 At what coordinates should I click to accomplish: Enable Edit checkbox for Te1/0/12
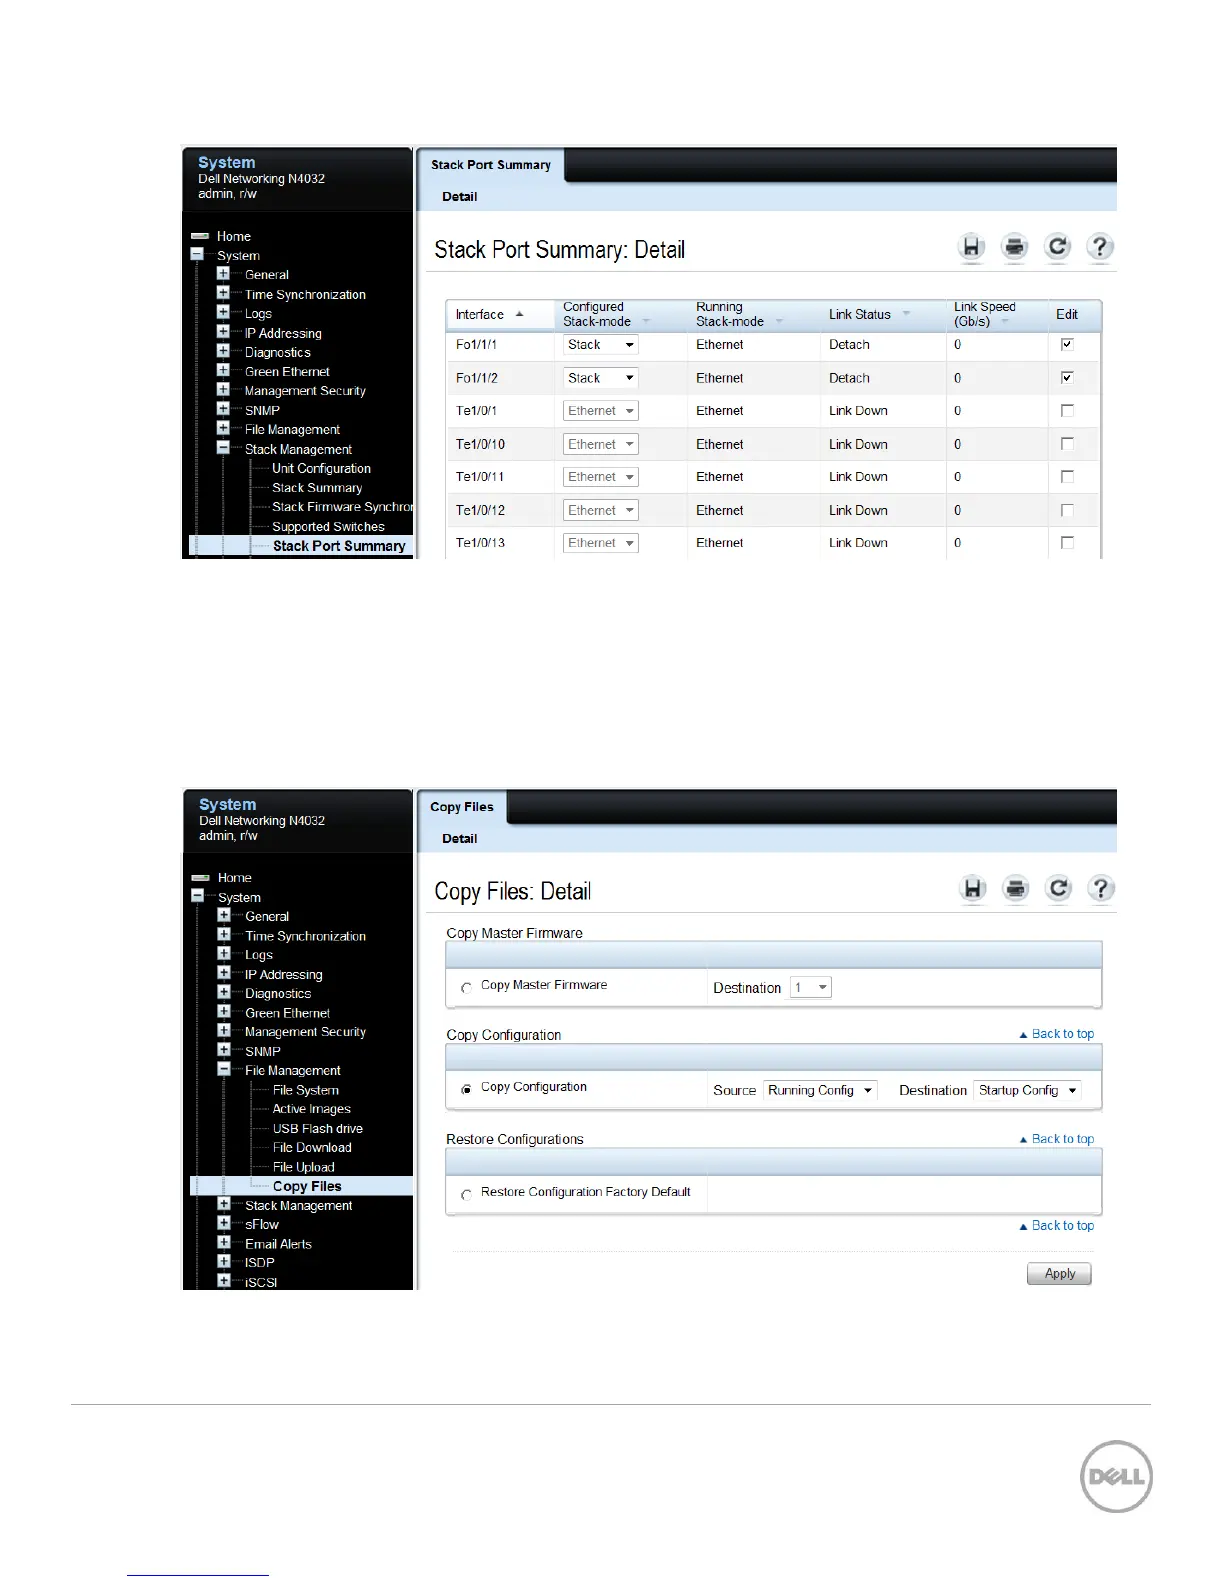tap(1067, 510)
